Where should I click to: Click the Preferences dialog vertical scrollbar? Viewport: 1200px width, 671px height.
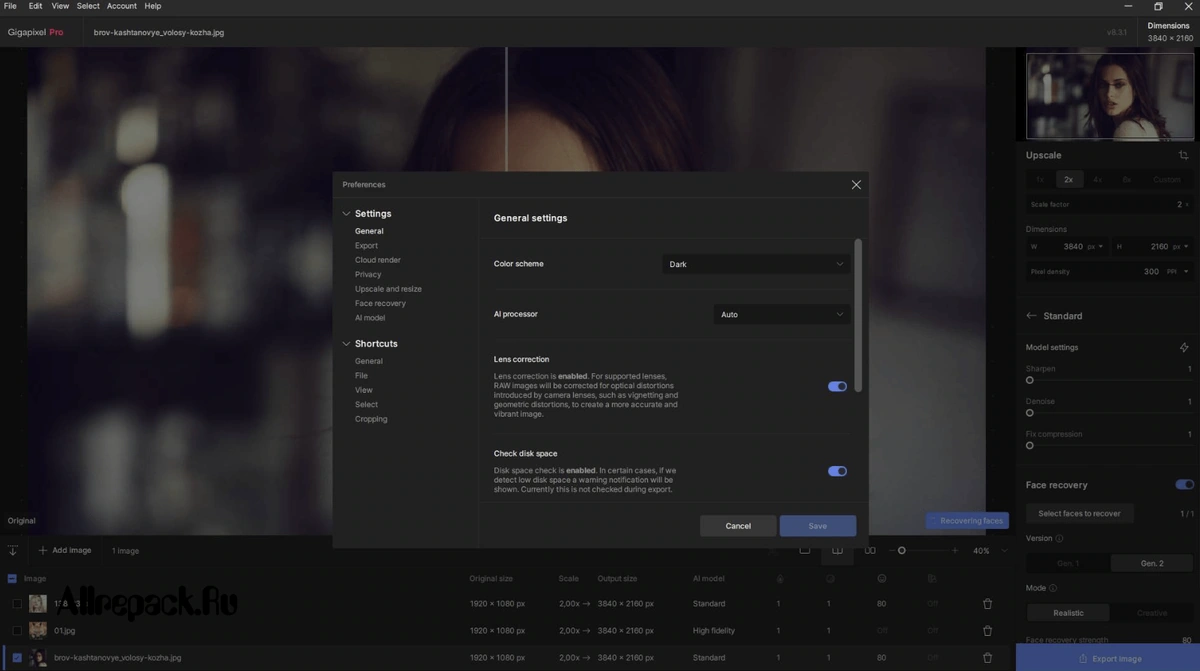click(x=858, y=315)
